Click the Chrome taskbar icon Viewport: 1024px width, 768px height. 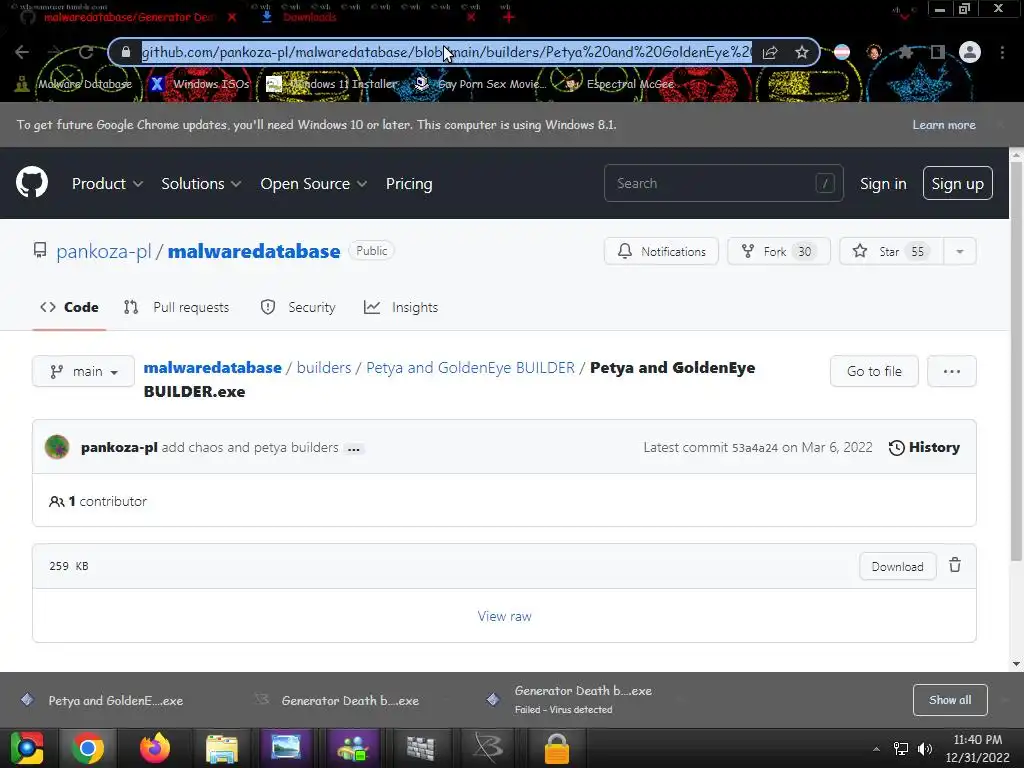pyautogui.click(x=88, y=748)
